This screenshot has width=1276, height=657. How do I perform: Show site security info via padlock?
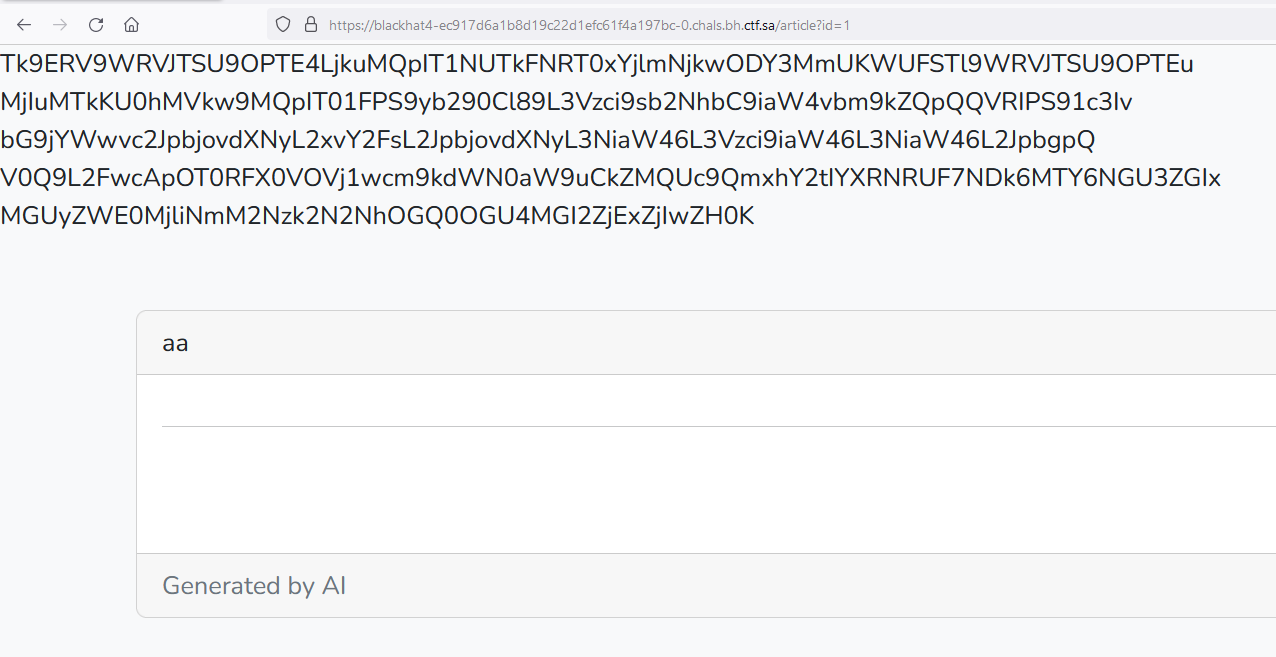[310, 25]
